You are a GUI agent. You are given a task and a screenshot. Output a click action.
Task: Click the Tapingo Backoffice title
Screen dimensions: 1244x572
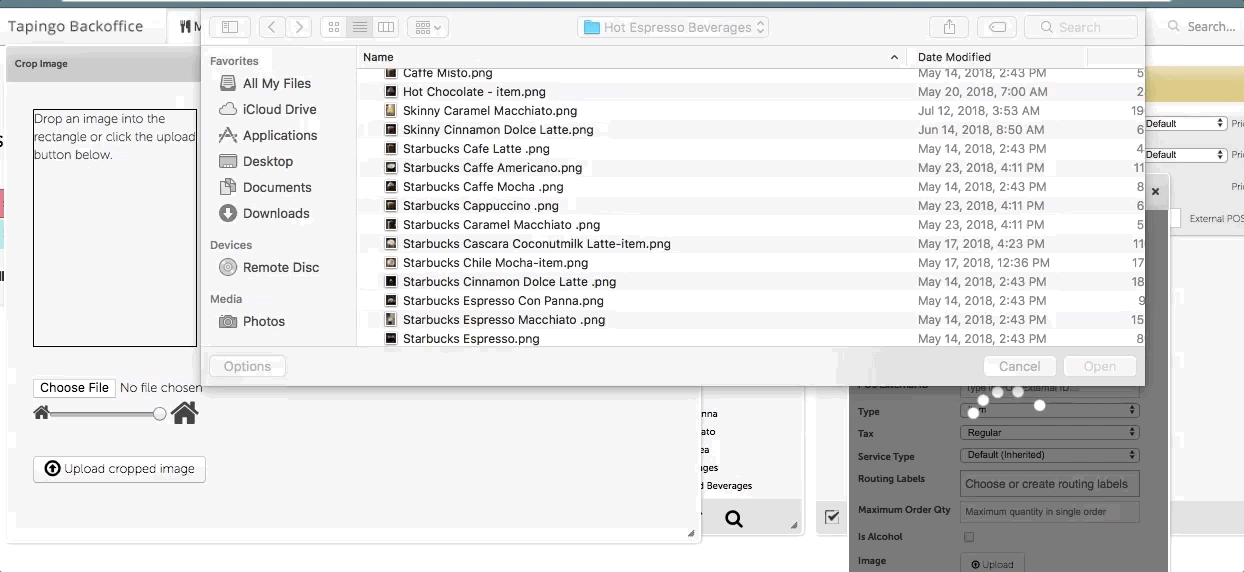point(76,26)
